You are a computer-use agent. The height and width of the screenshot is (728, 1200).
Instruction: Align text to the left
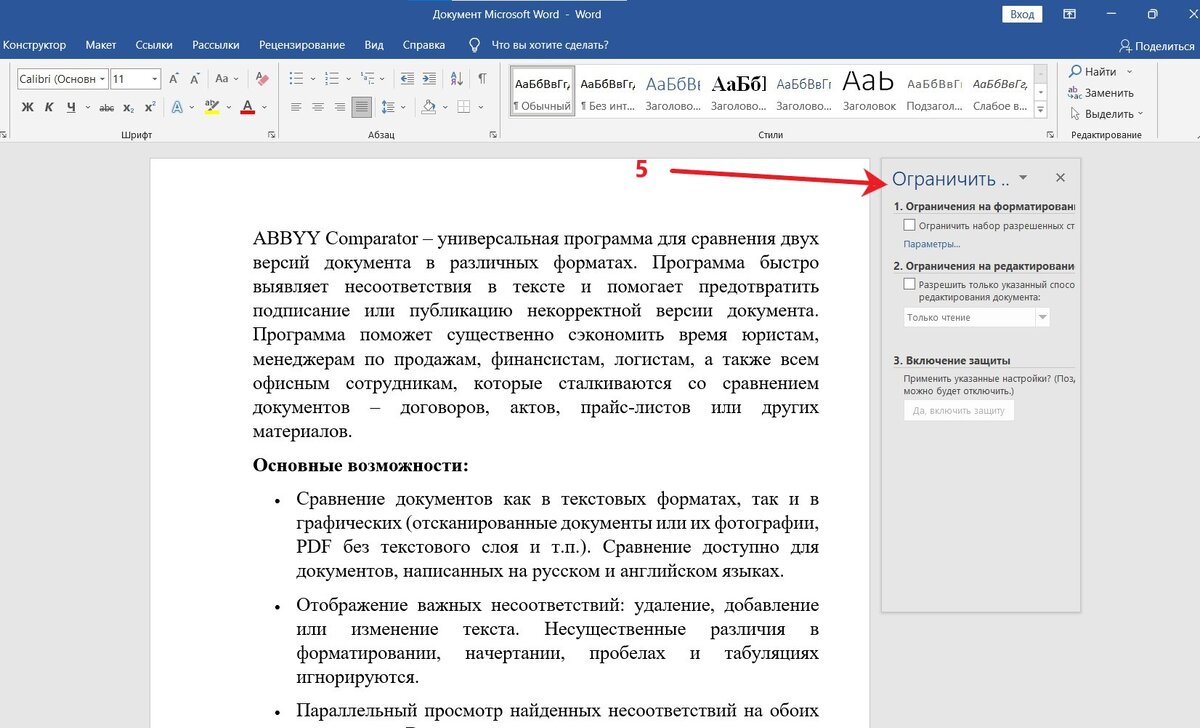pyautogui.click(x=296, y=107)
